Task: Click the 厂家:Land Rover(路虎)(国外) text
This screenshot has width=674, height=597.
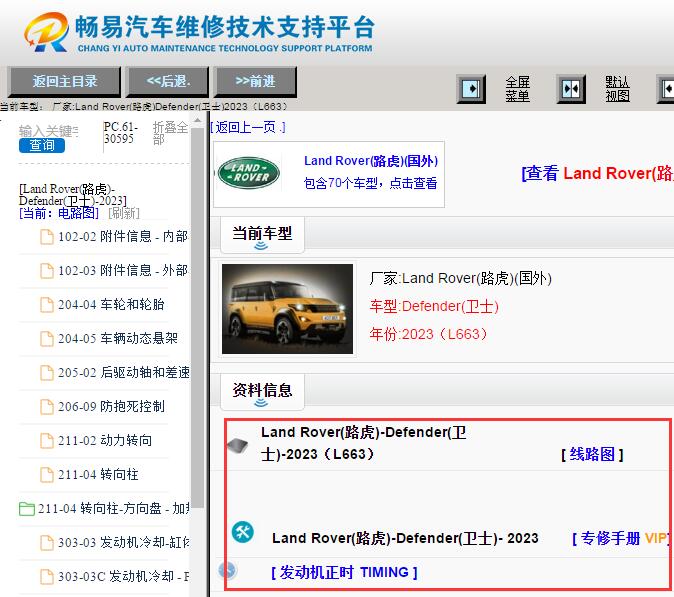Action: 460,279
